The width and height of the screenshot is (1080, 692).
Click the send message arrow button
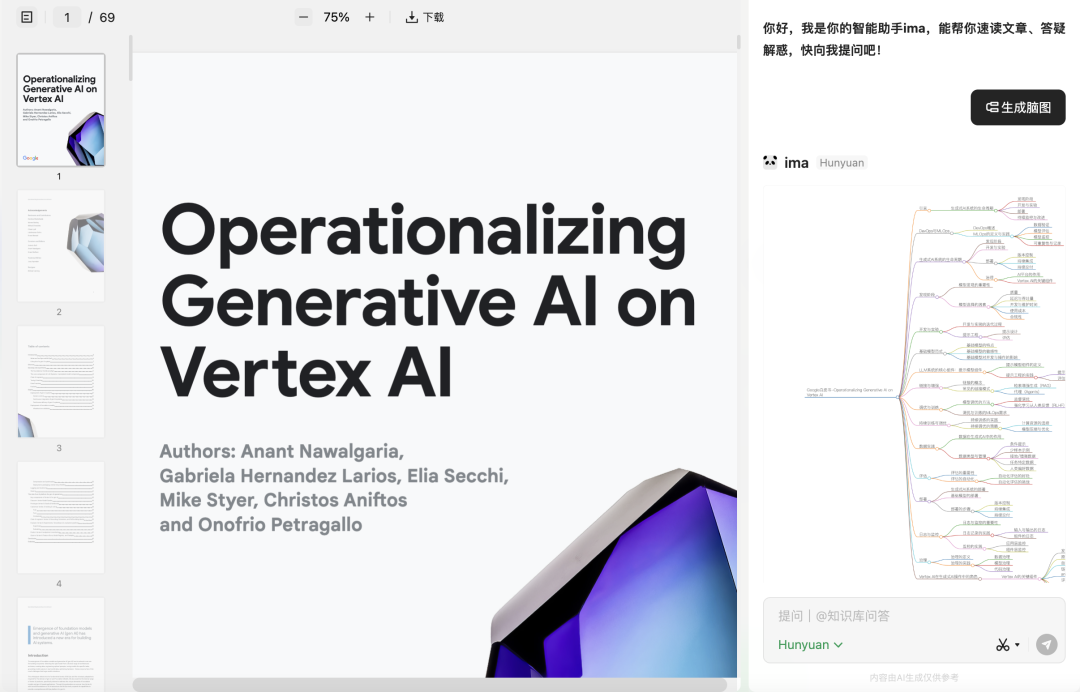pos(1046,644)
